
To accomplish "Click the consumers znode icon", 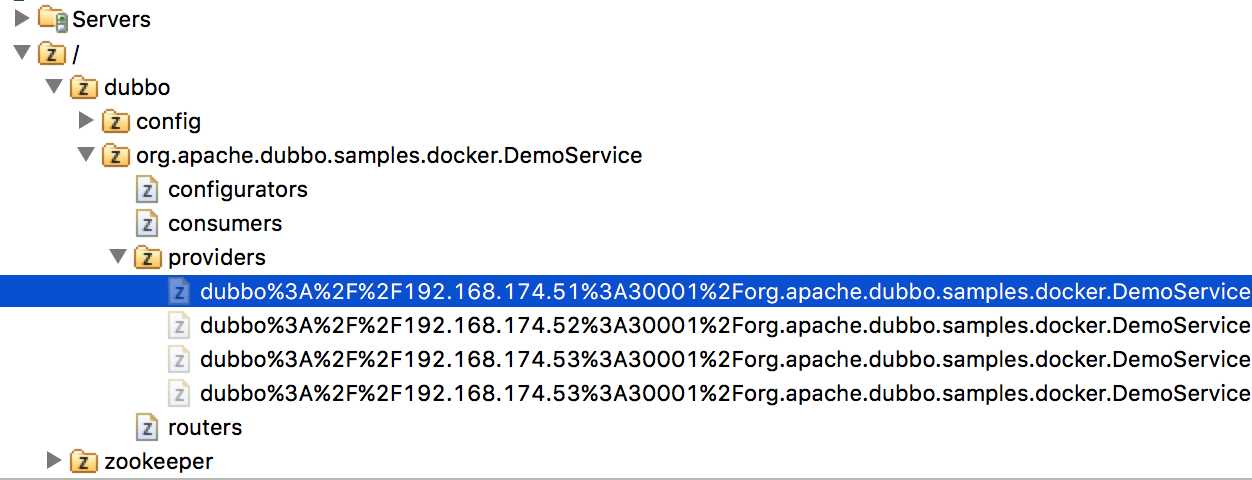I will [x=147, y=223].
